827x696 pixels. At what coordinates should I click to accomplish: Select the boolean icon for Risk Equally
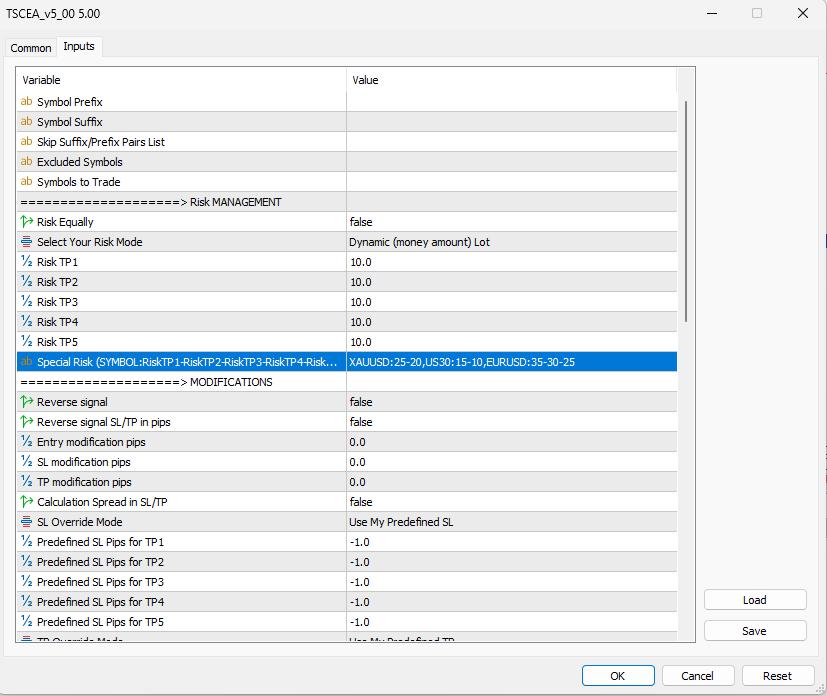(x=27, y=222)
